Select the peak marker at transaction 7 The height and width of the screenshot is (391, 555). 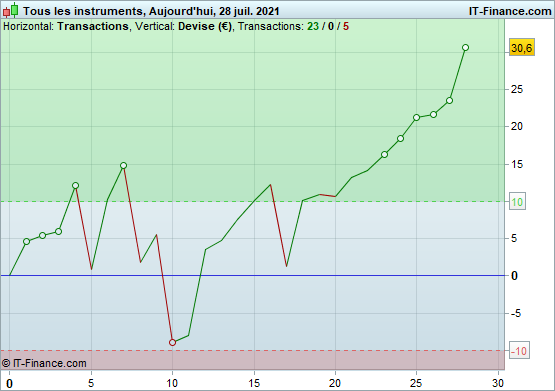[x=123, y=165]
